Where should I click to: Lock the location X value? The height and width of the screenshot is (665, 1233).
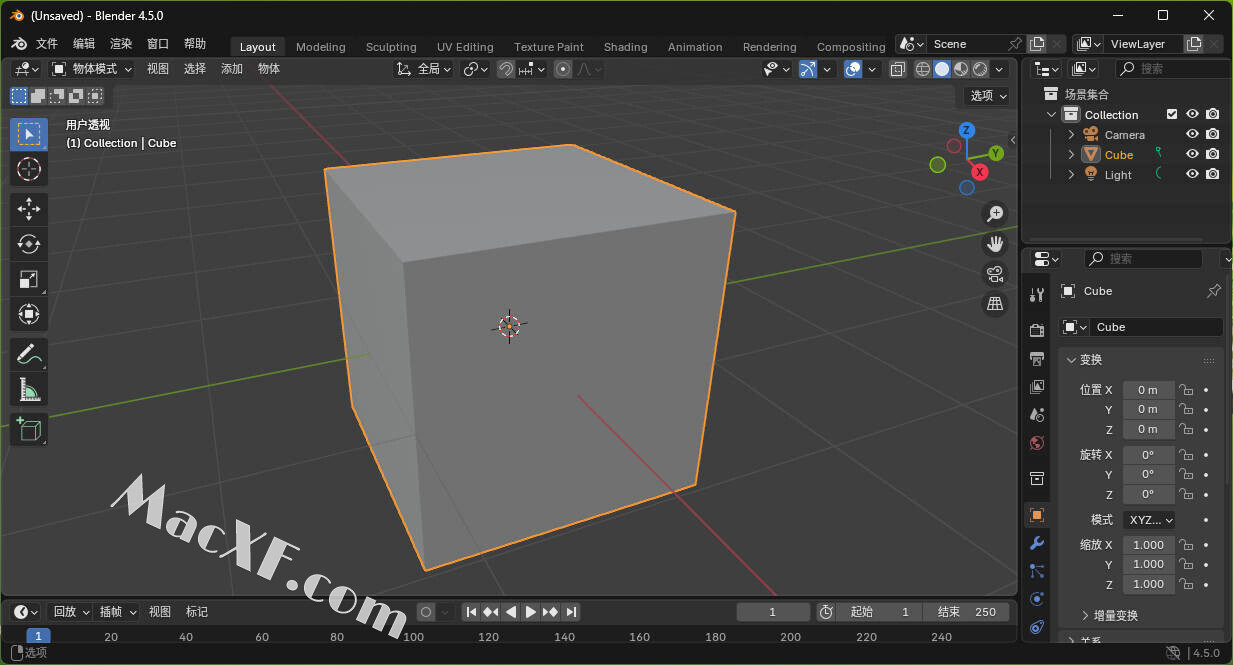(1185, 390)
